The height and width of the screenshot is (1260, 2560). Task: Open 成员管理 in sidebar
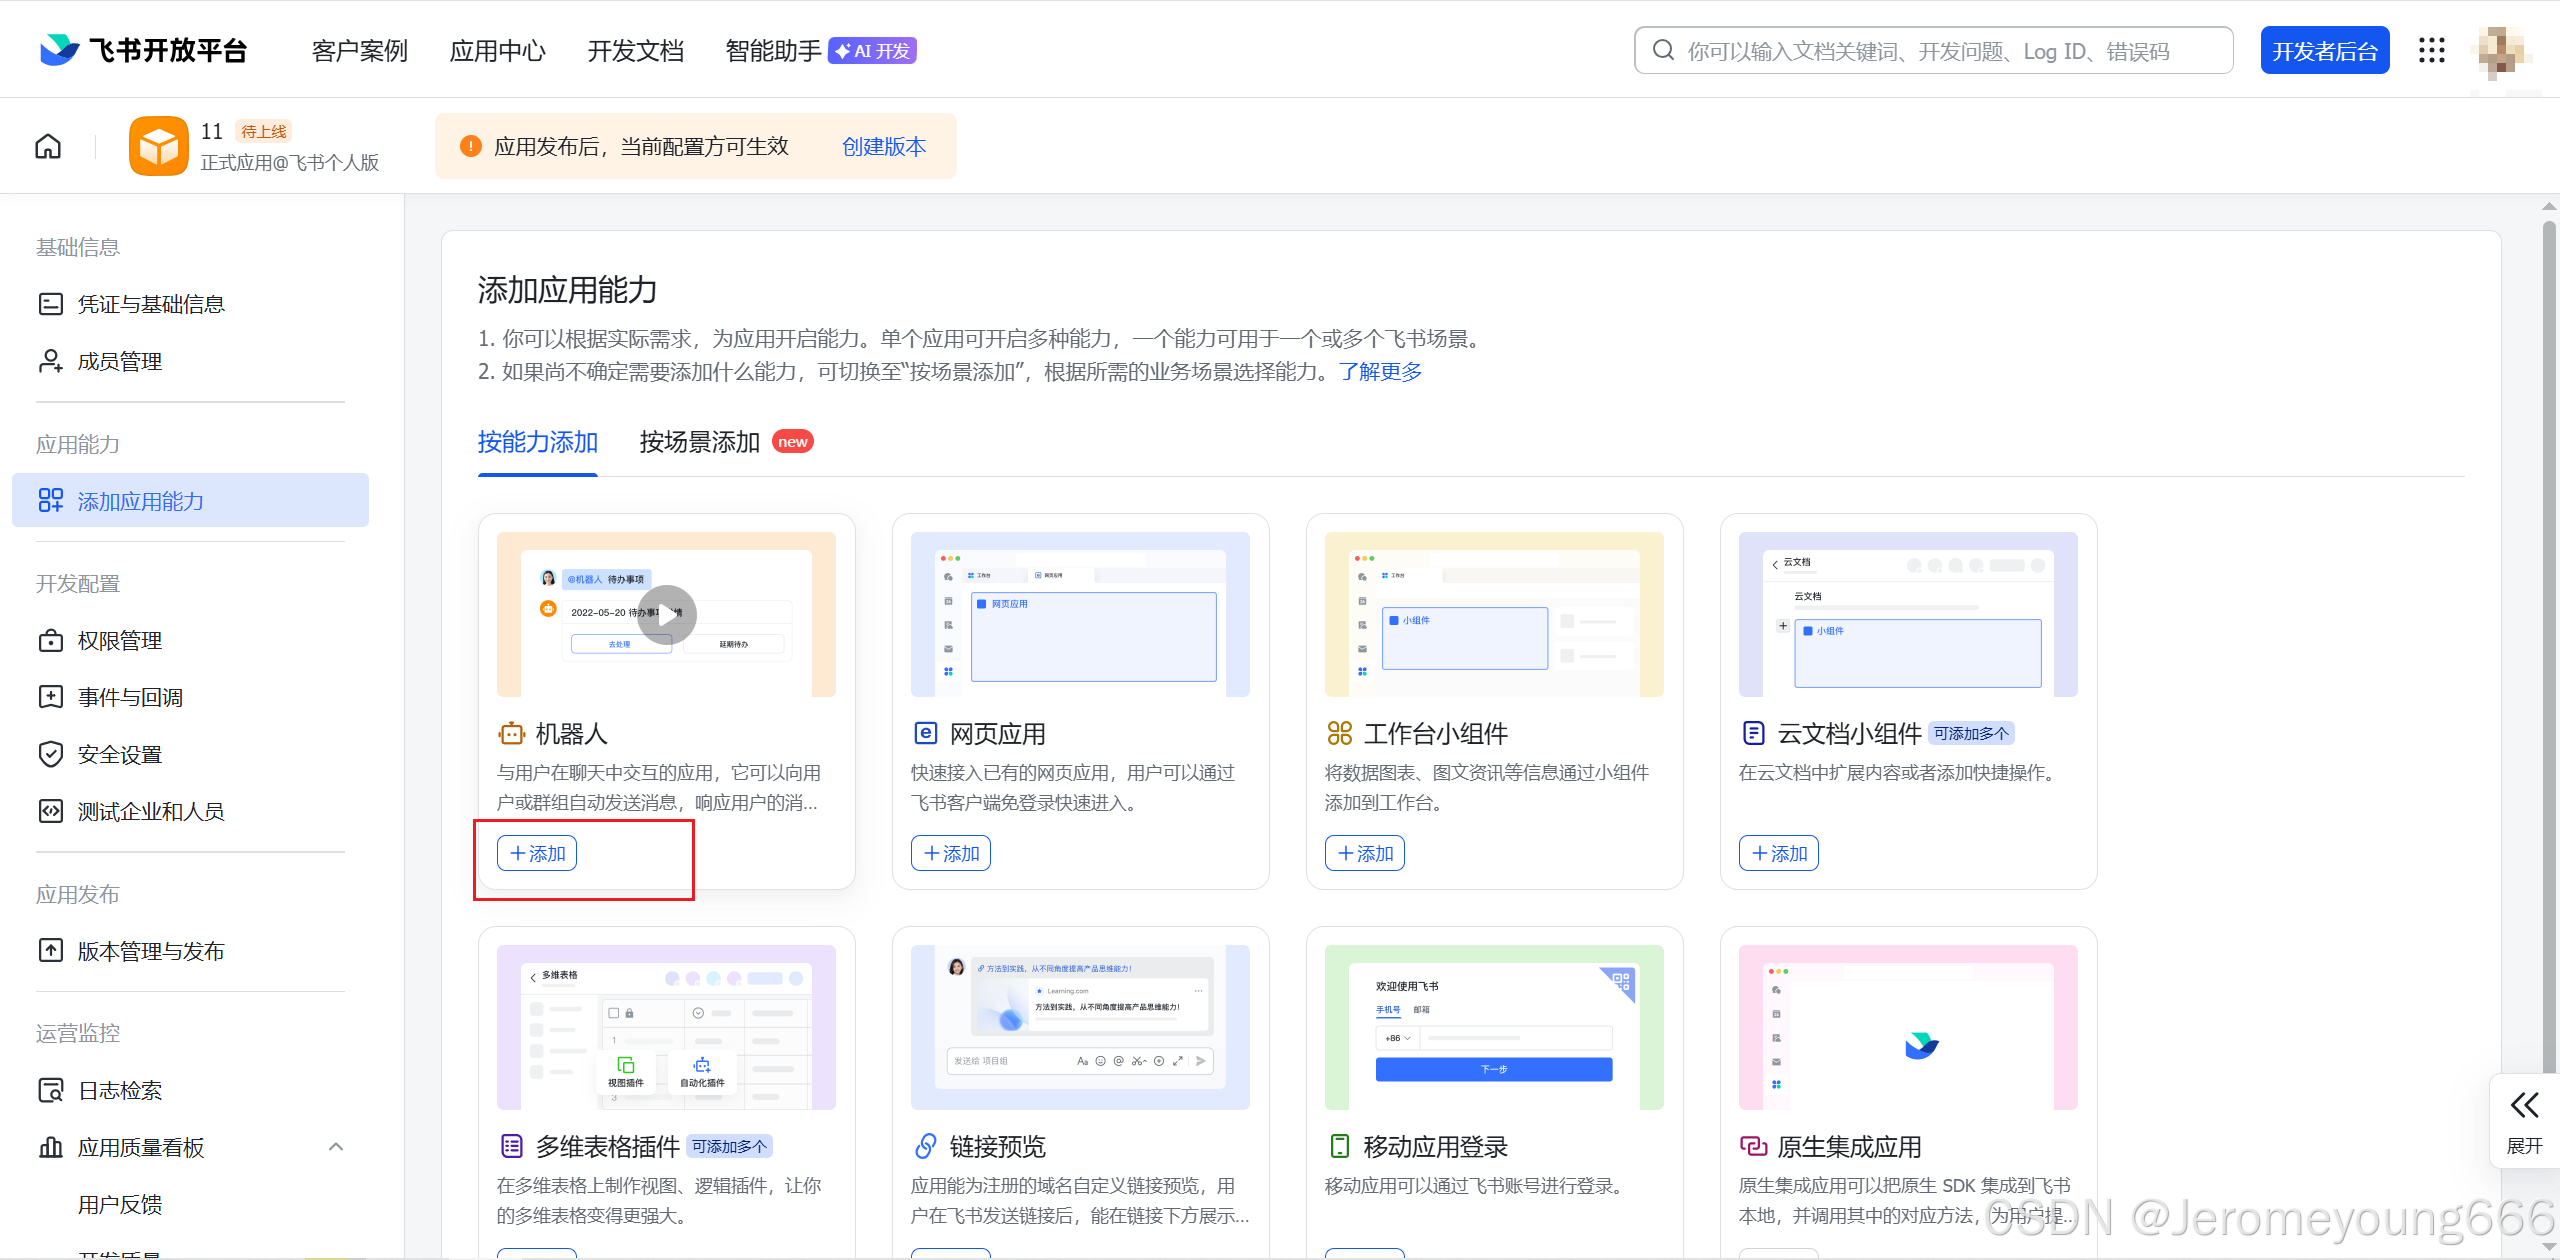[119, 361]
